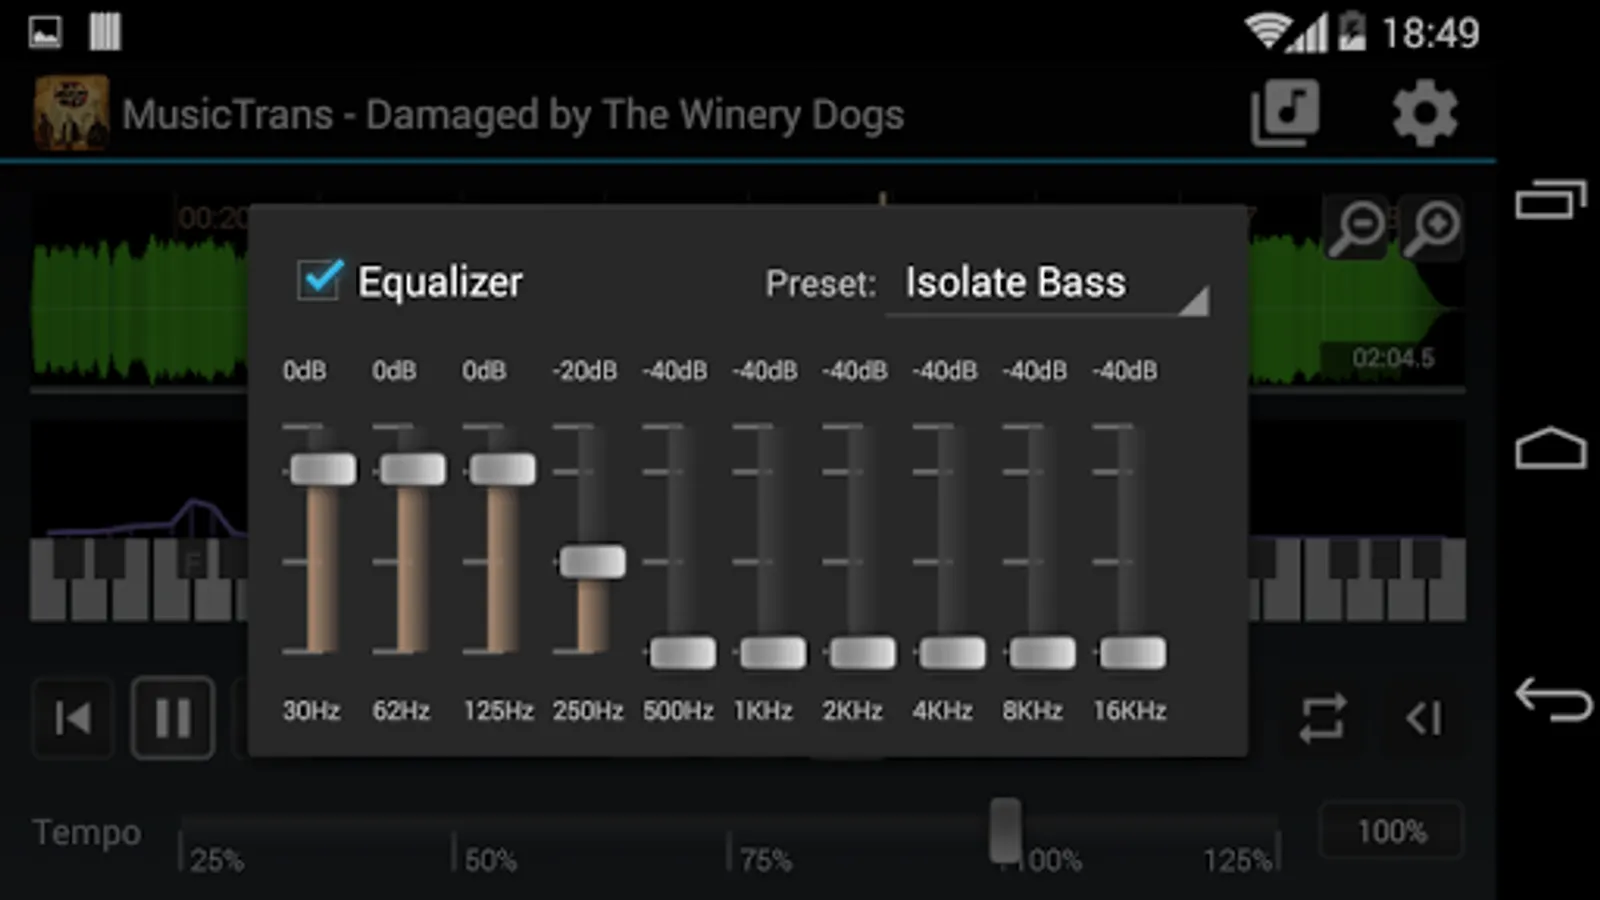Open settings gear icon
The image size is (1600, 900).
click(x=1424, y=113)
